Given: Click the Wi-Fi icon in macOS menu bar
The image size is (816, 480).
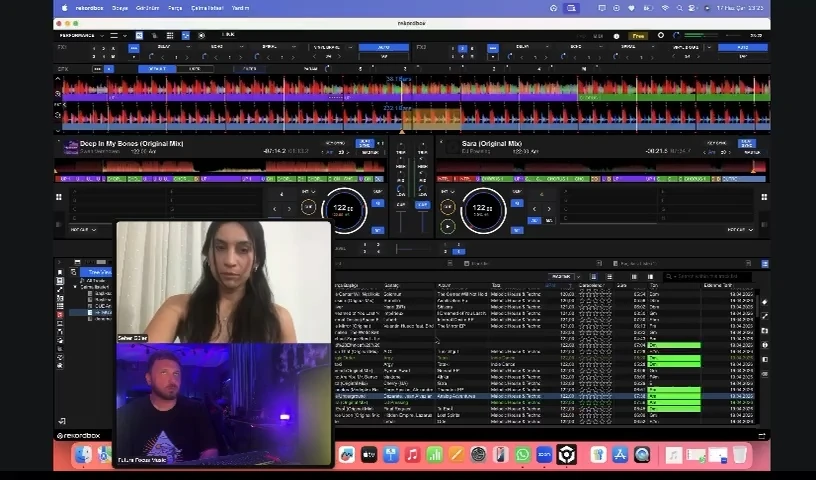Looking at the screenshot, I should coord(665,8).
